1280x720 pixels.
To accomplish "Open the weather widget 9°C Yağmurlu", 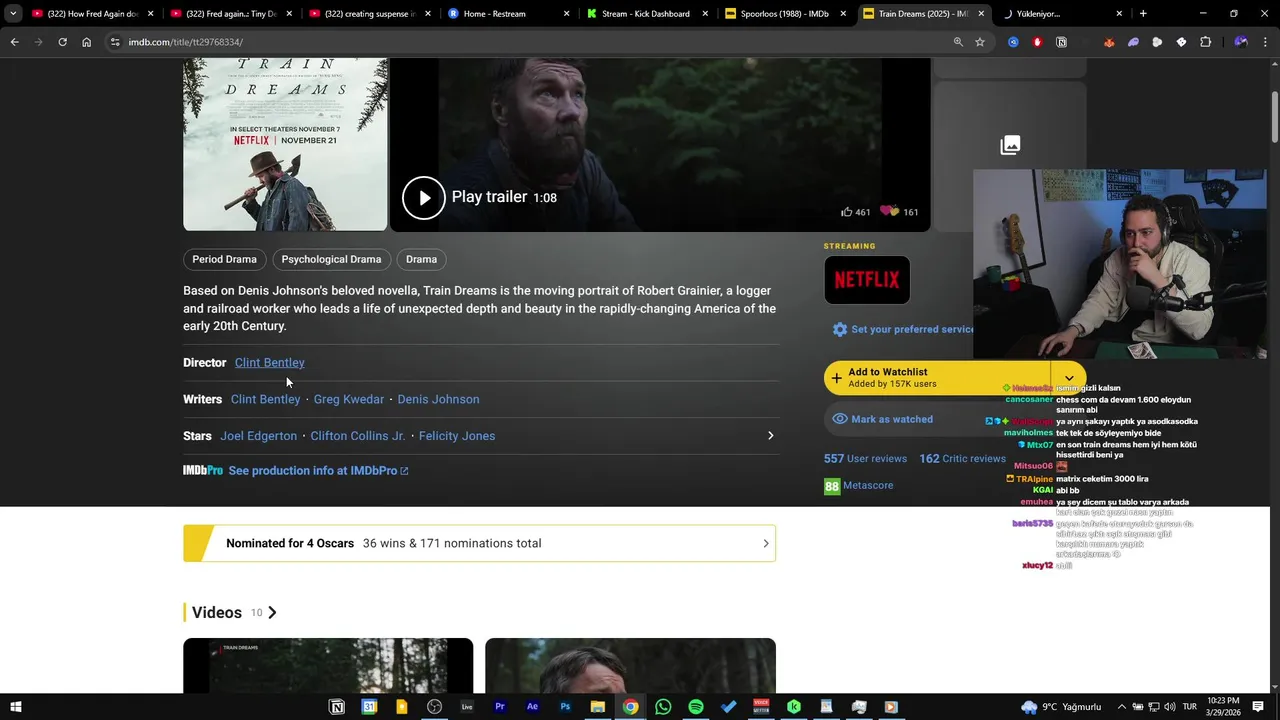I will click(1061, 707).
